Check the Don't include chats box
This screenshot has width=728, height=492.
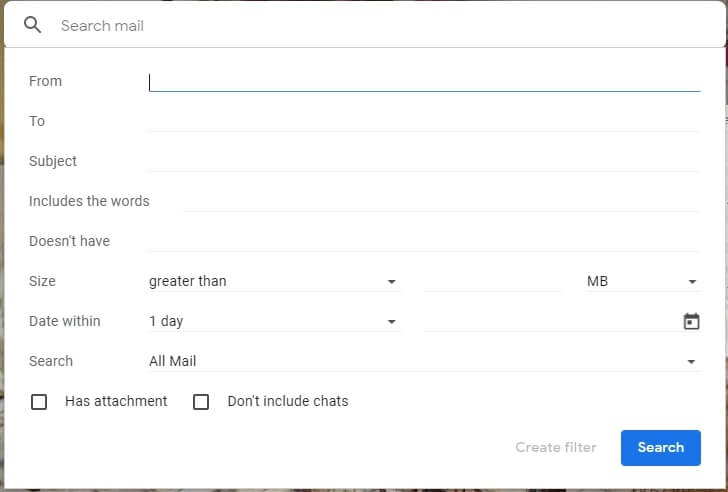point(201,401)
